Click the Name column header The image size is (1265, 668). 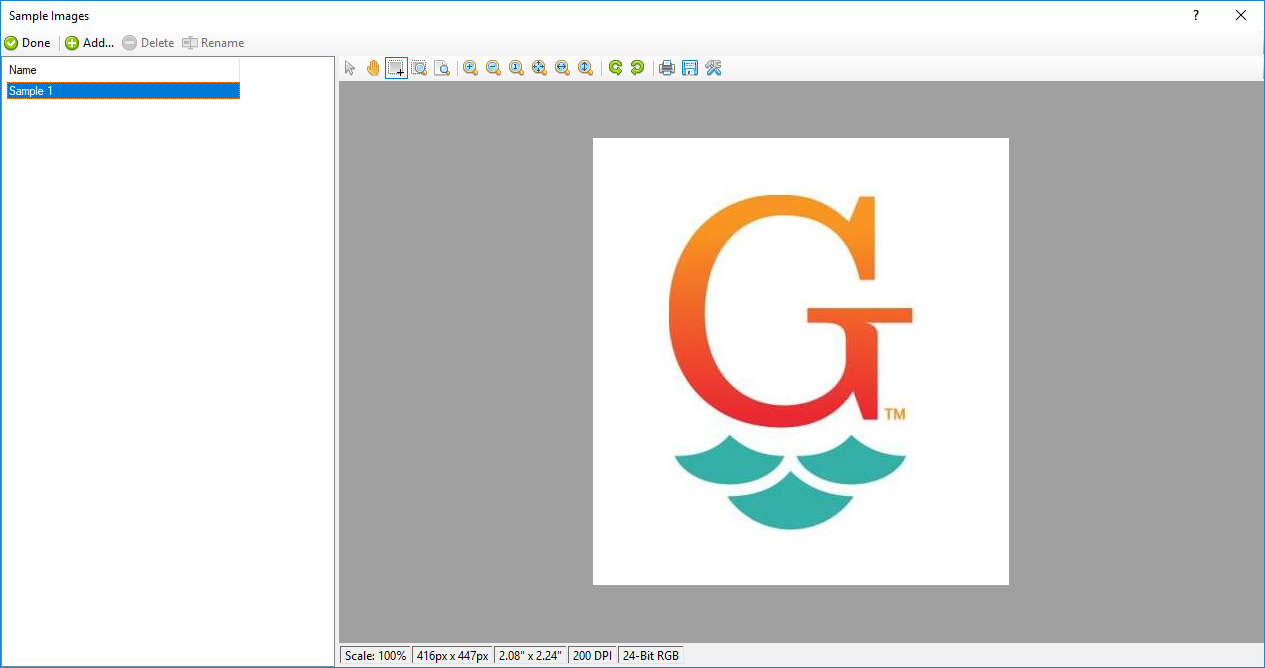(x=123, y=70)
